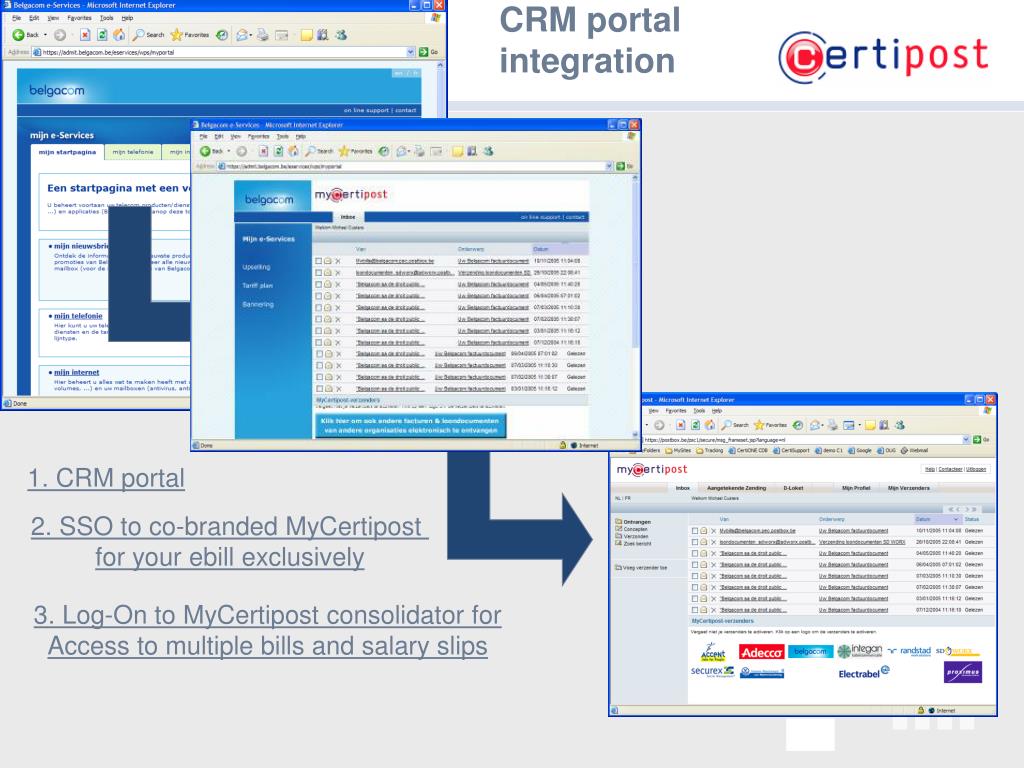Check last message checkbox in the bottom-right window
The height and width of the screenshot is (768, 1024).
[695, 610]
